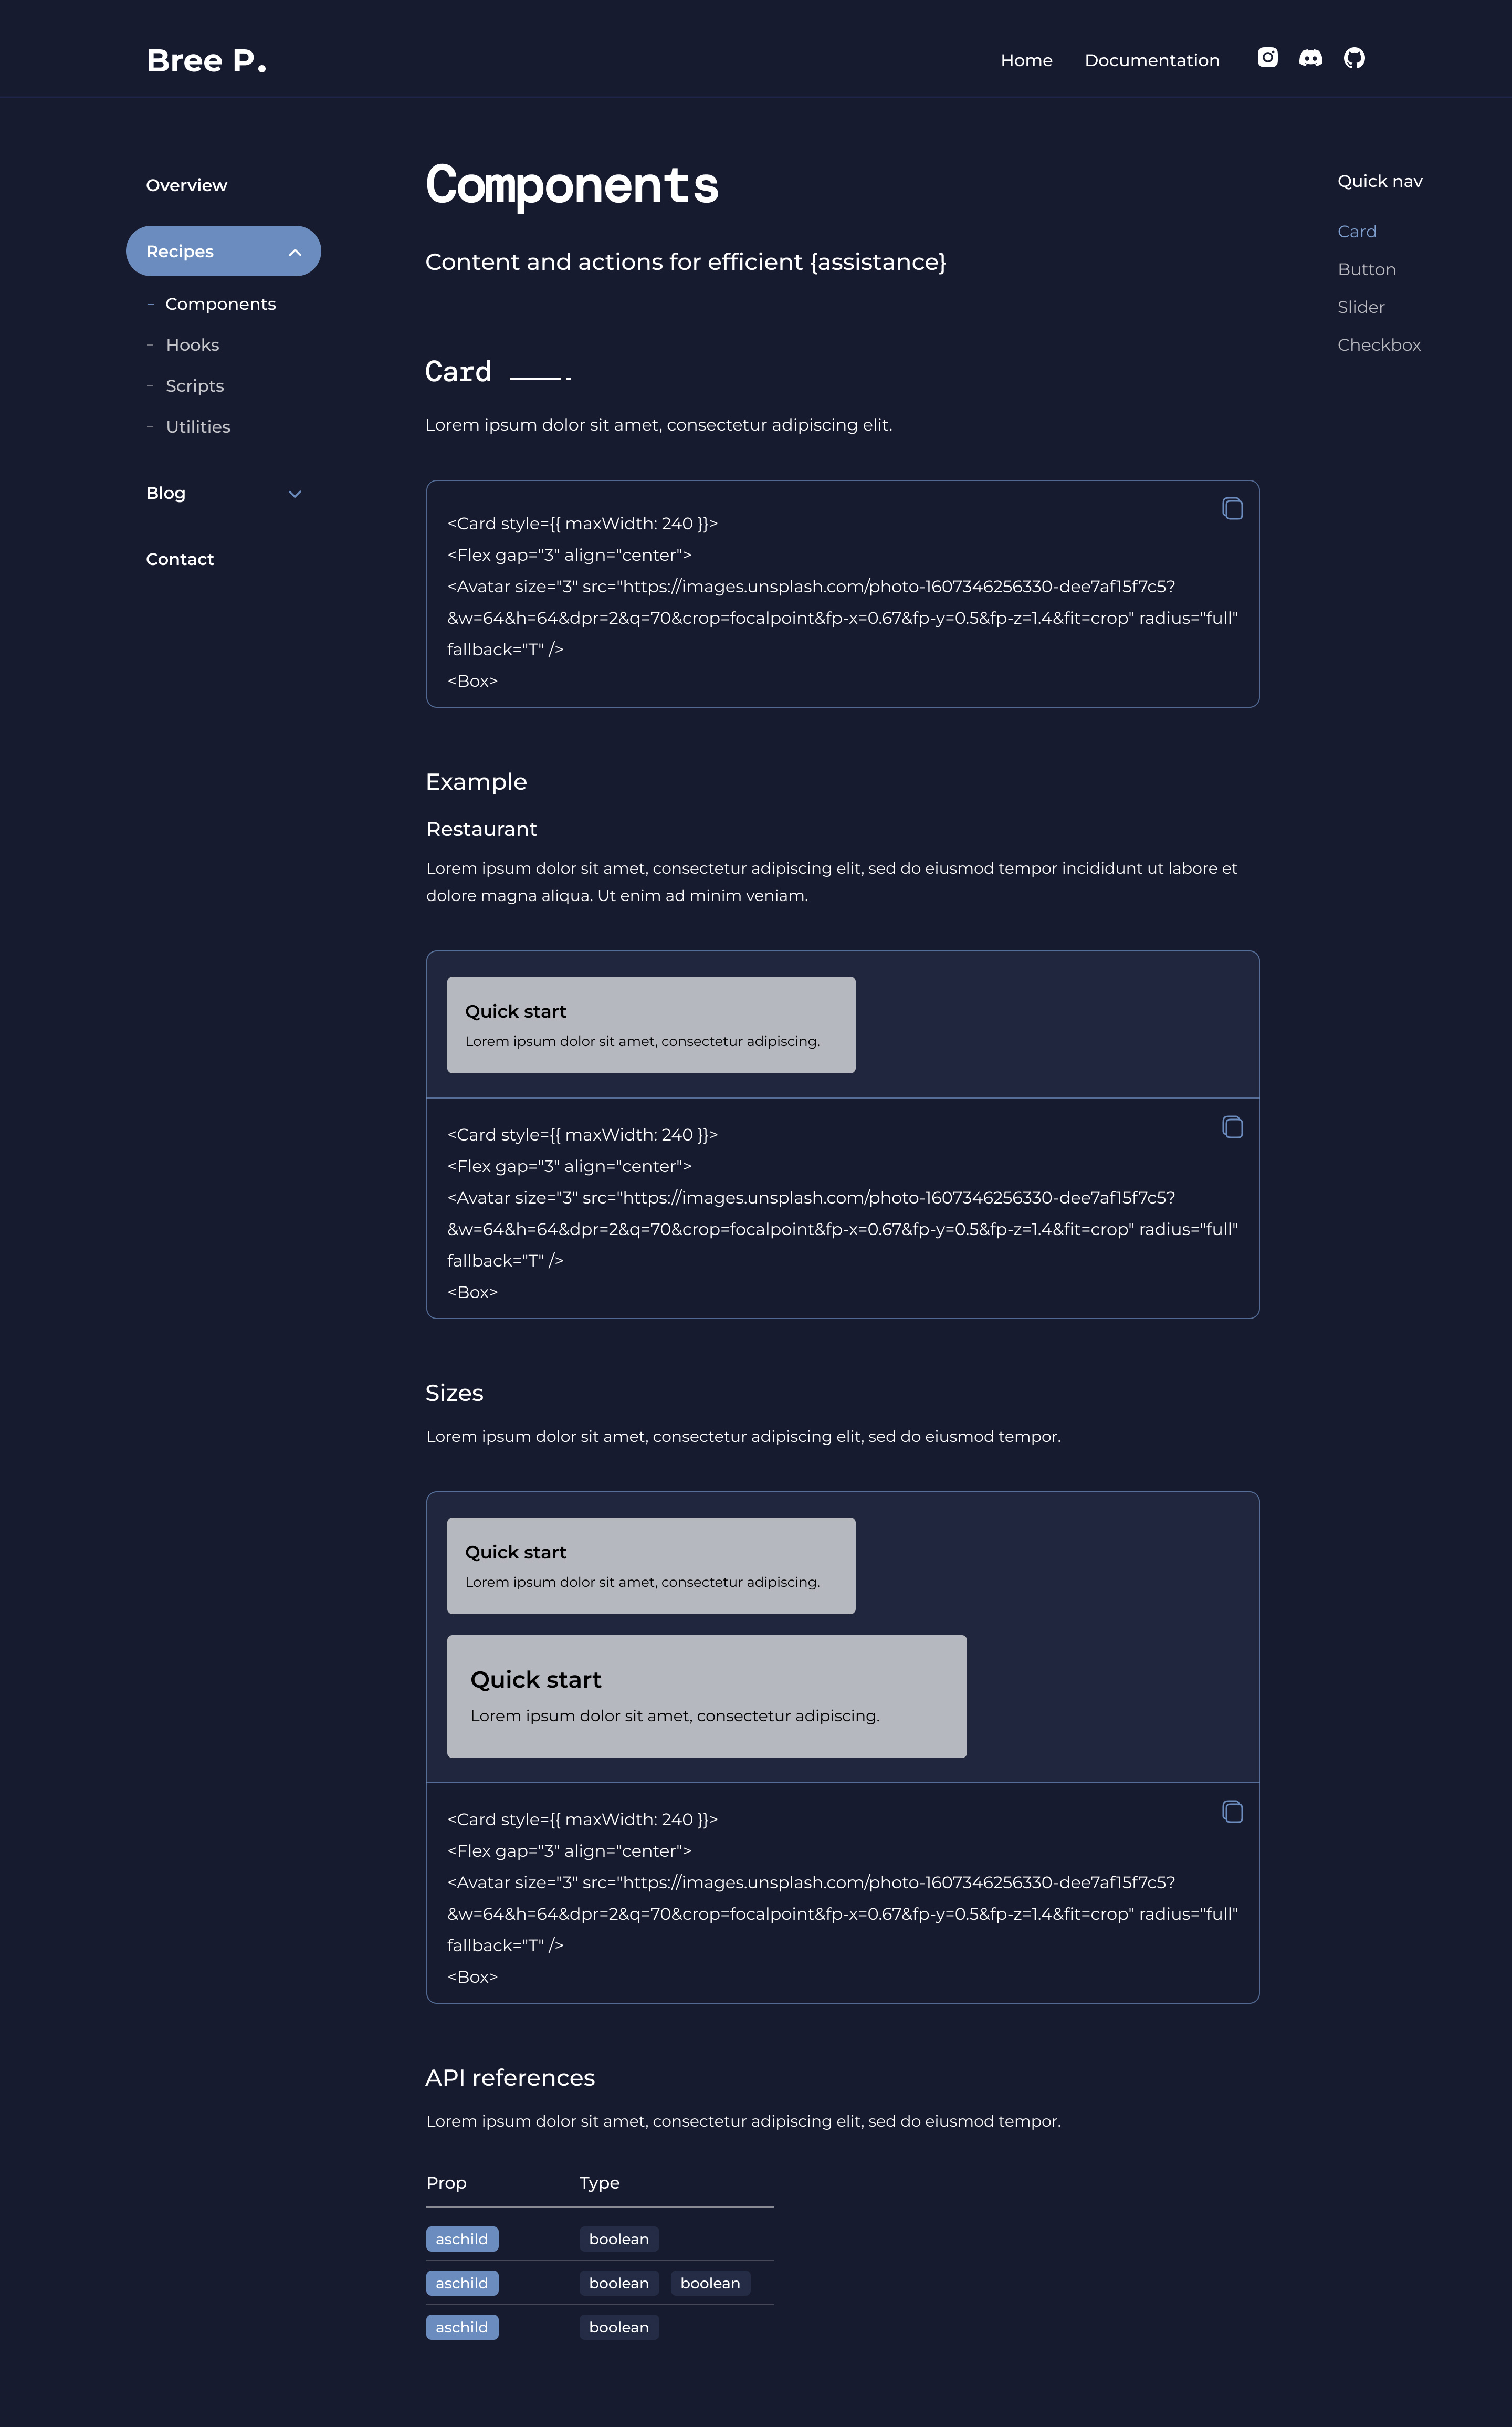This screenshot has height=2427, width=1512.
Task: Open the Instagram profile icon
Action: coord(1267,58)
